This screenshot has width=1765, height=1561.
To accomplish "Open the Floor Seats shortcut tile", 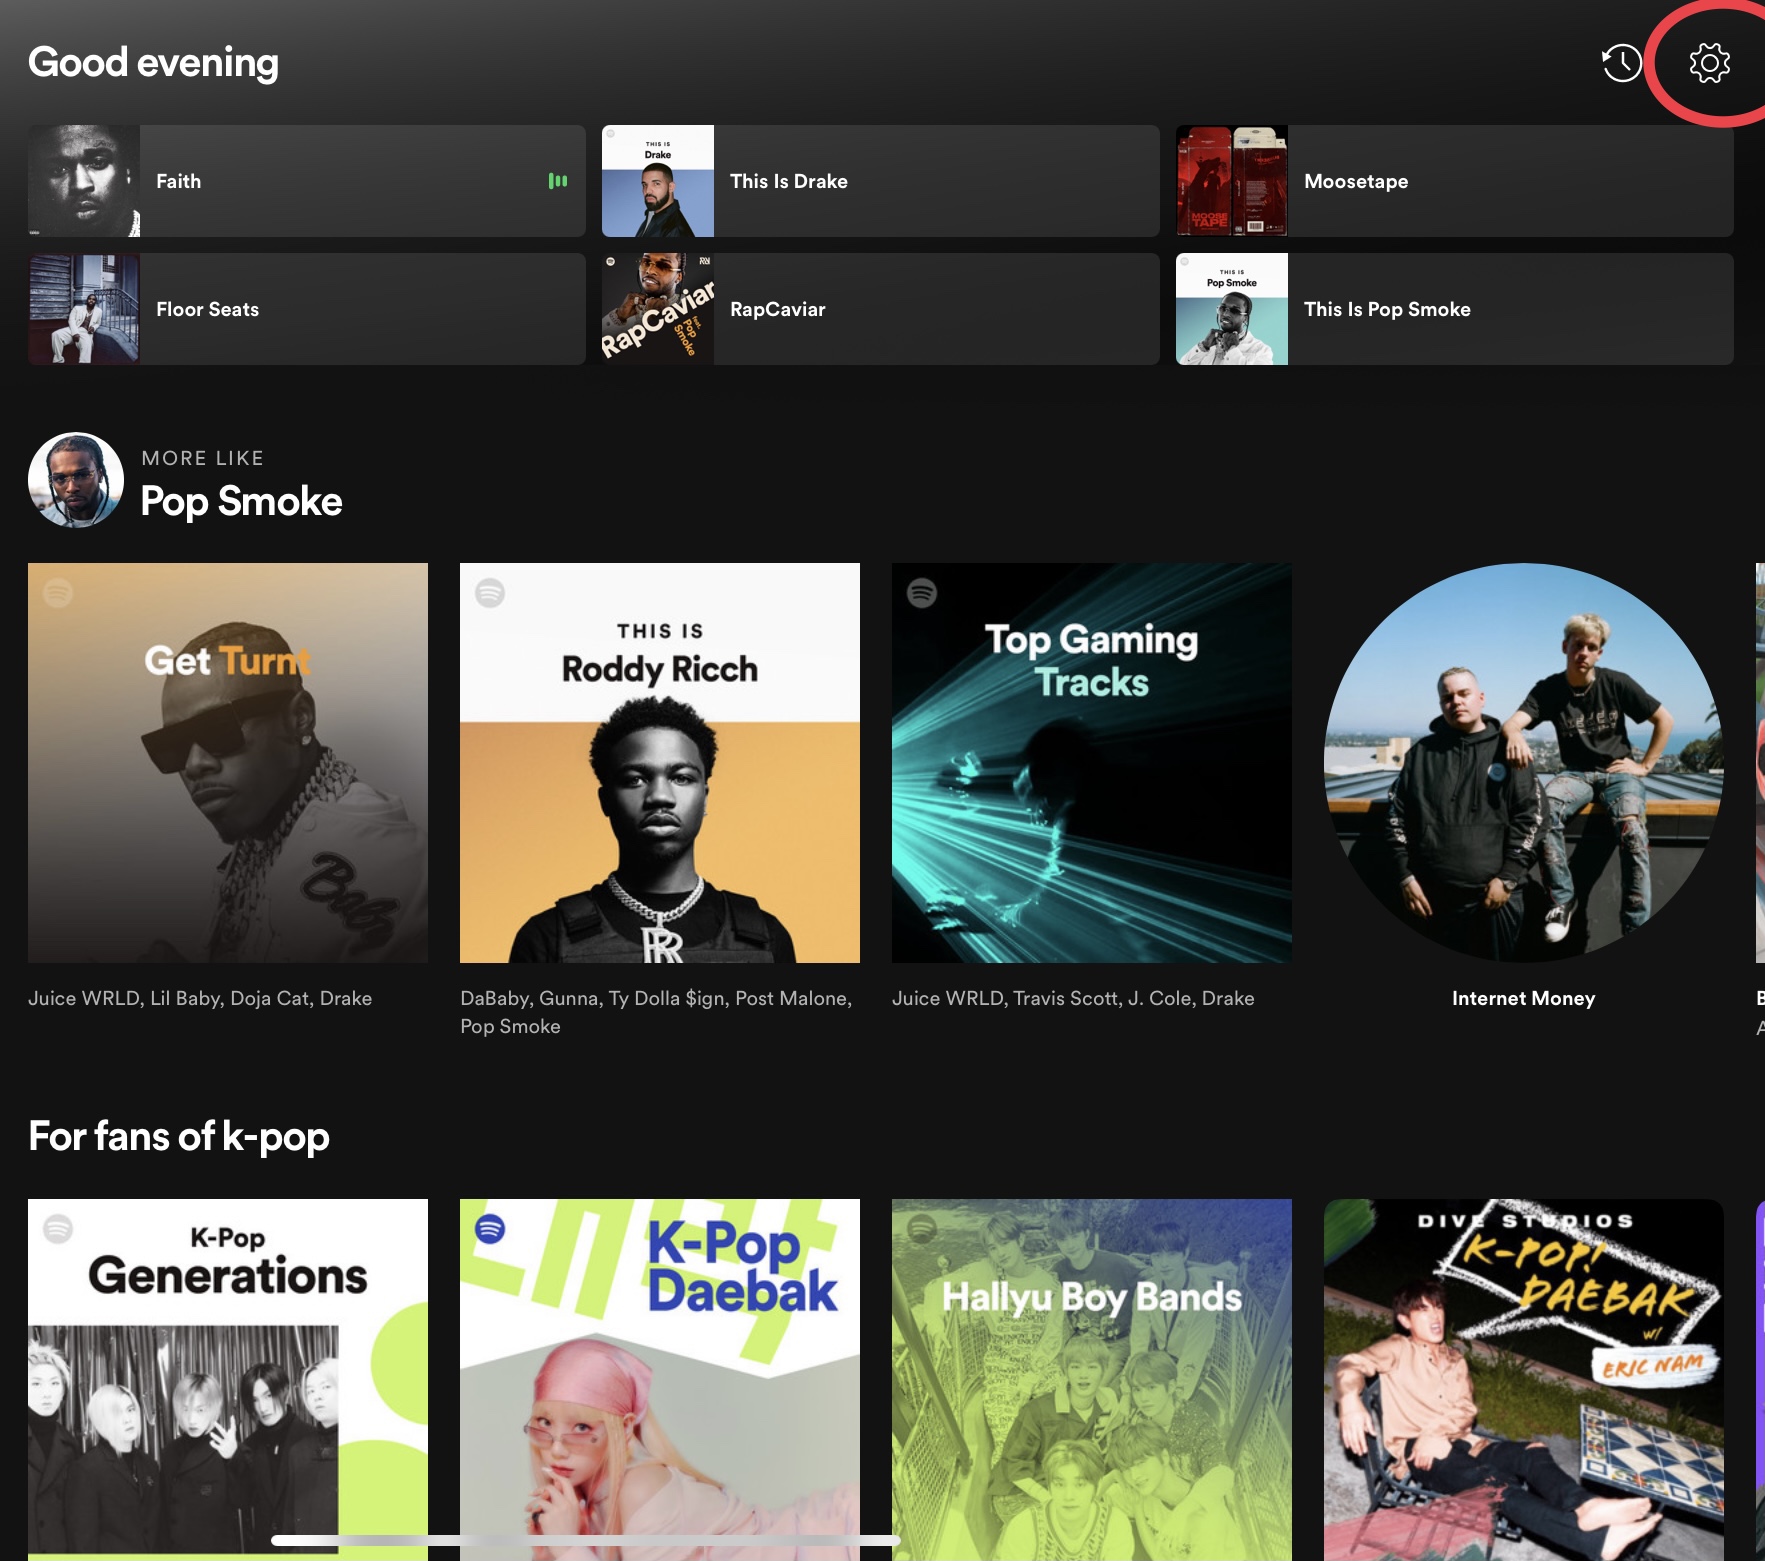I will pyautogui.click(x=307, y=309).
